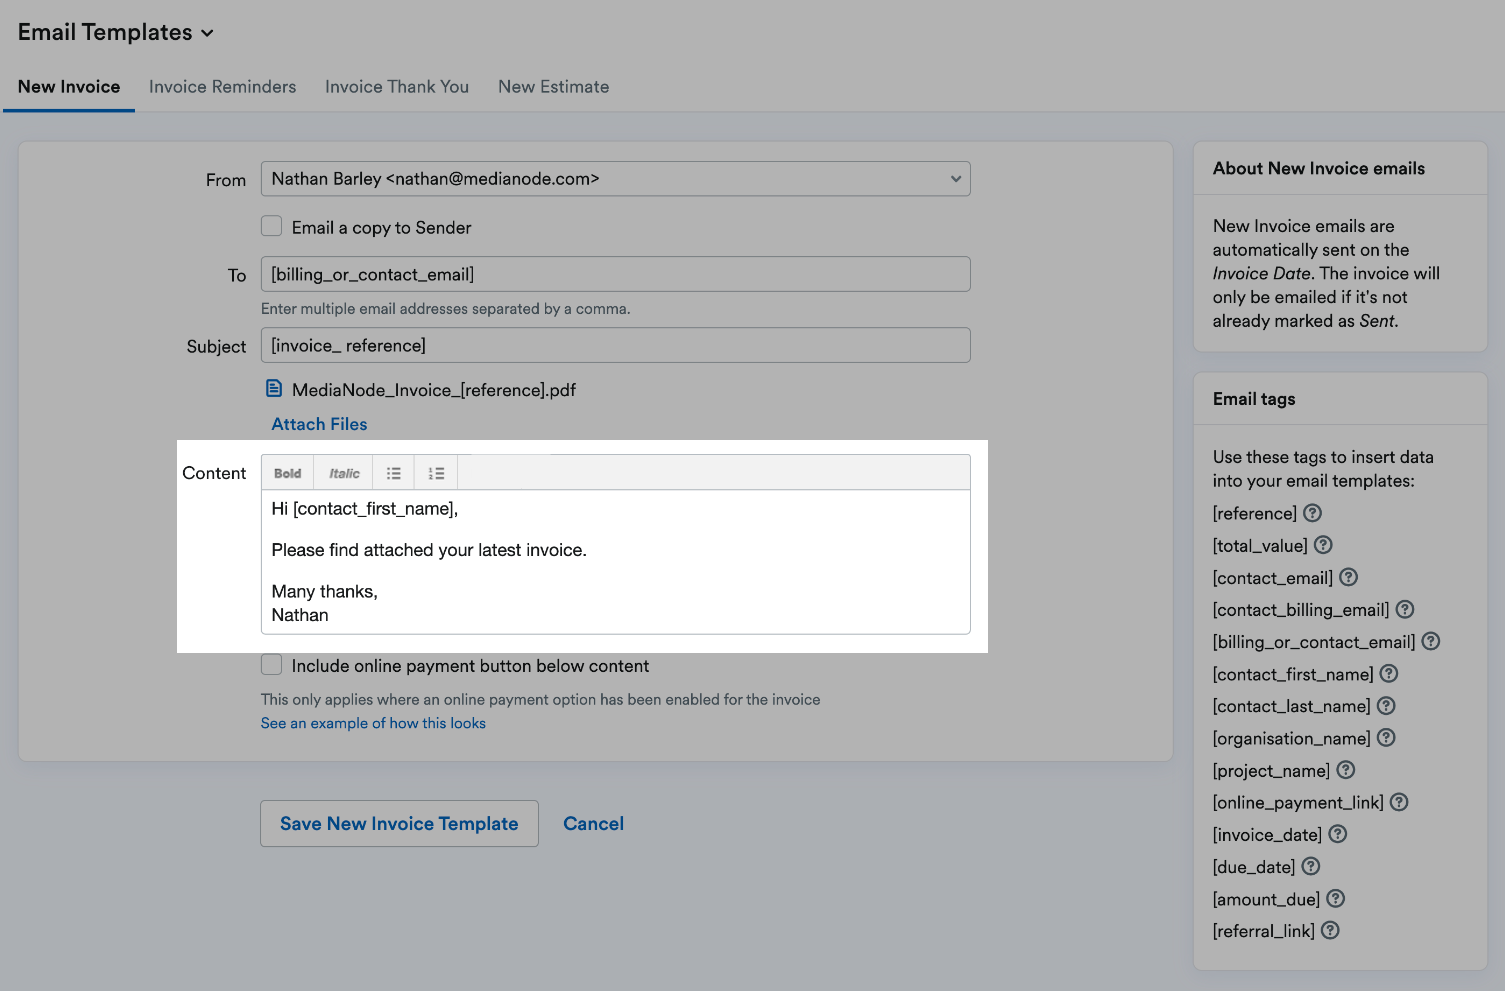The height and width of the screenshot is (991, 1505).
Task: Show help for [online_payment_link] tag
Action: [x=1399, y=802]
